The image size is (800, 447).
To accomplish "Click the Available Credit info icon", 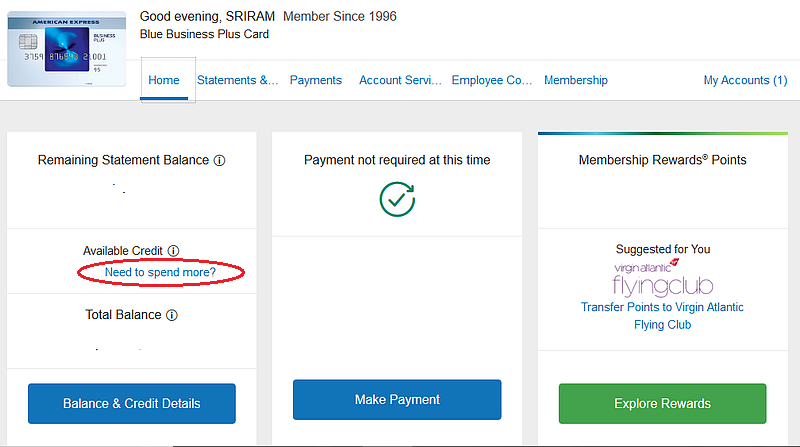I will tap(173, 251).
